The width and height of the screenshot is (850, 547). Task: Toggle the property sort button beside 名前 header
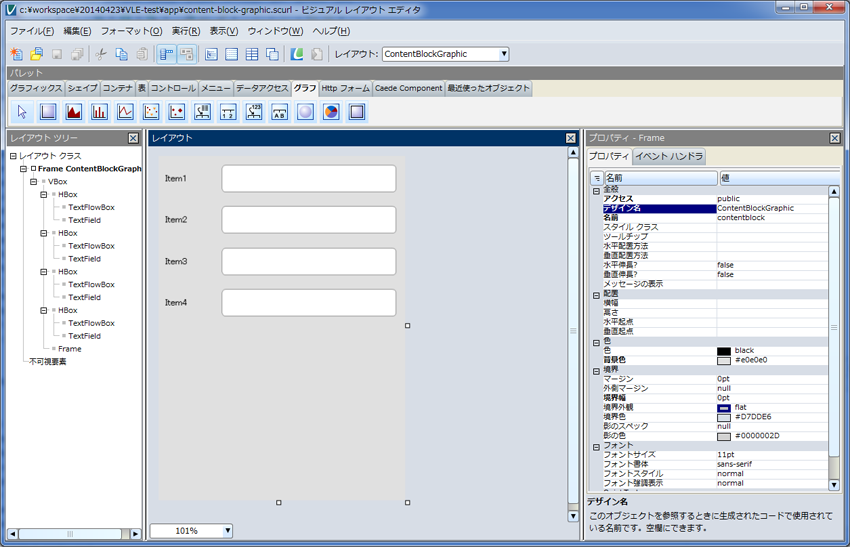pyautogui.click(x=595, y=178)
